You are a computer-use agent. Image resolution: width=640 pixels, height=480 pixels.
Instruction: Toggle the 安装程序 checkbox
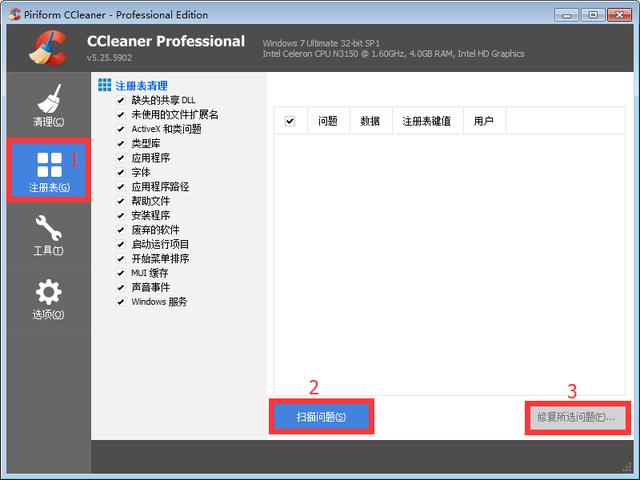click(121, 215)
